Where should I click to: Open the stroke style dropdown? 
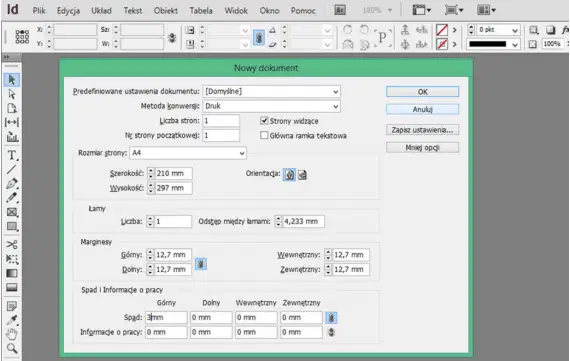tap(515, 45)
